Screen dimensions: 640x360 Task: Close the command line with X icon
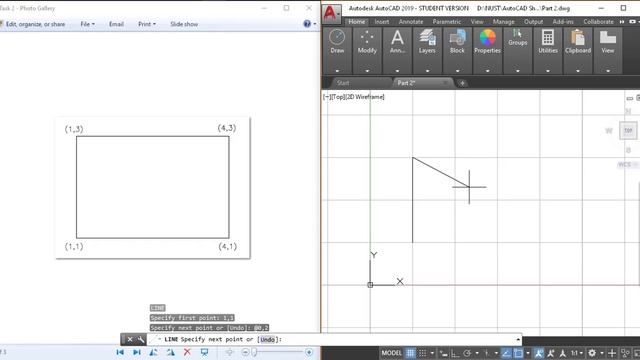tap(130, 339)
